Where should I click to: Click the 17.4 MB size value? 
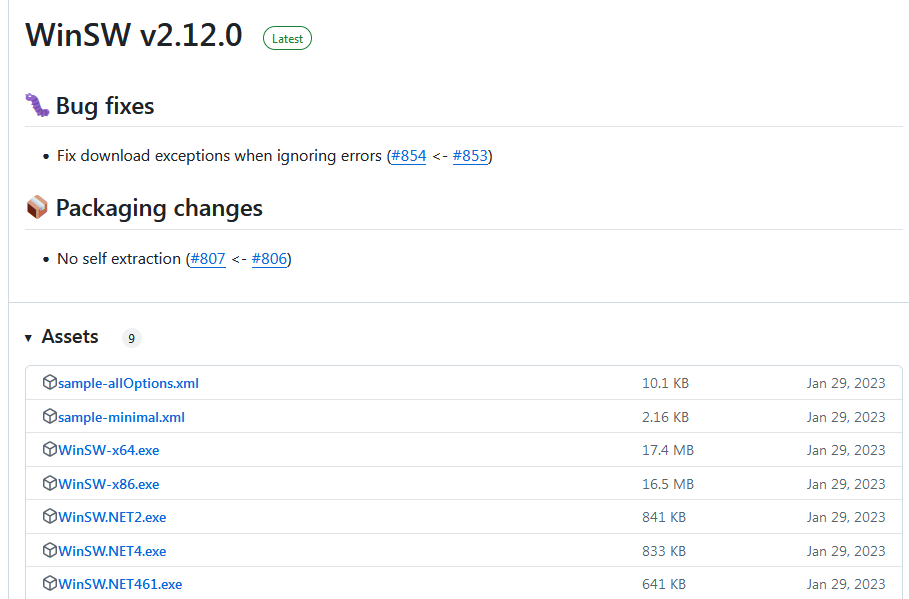[x=668, y=450]
